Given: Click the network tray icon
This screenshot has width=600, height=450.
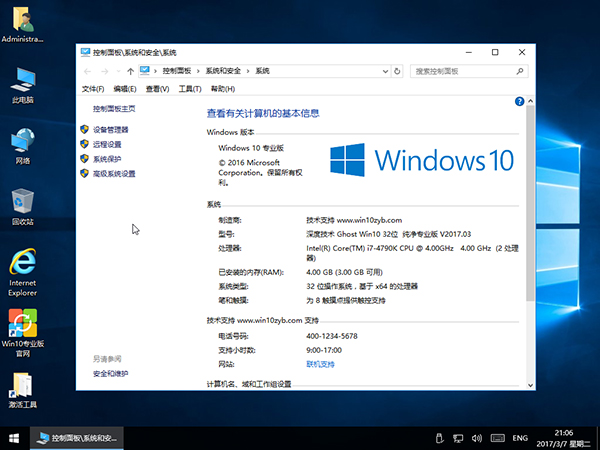Looking at the screenshot, I should (x=458, y=438).
